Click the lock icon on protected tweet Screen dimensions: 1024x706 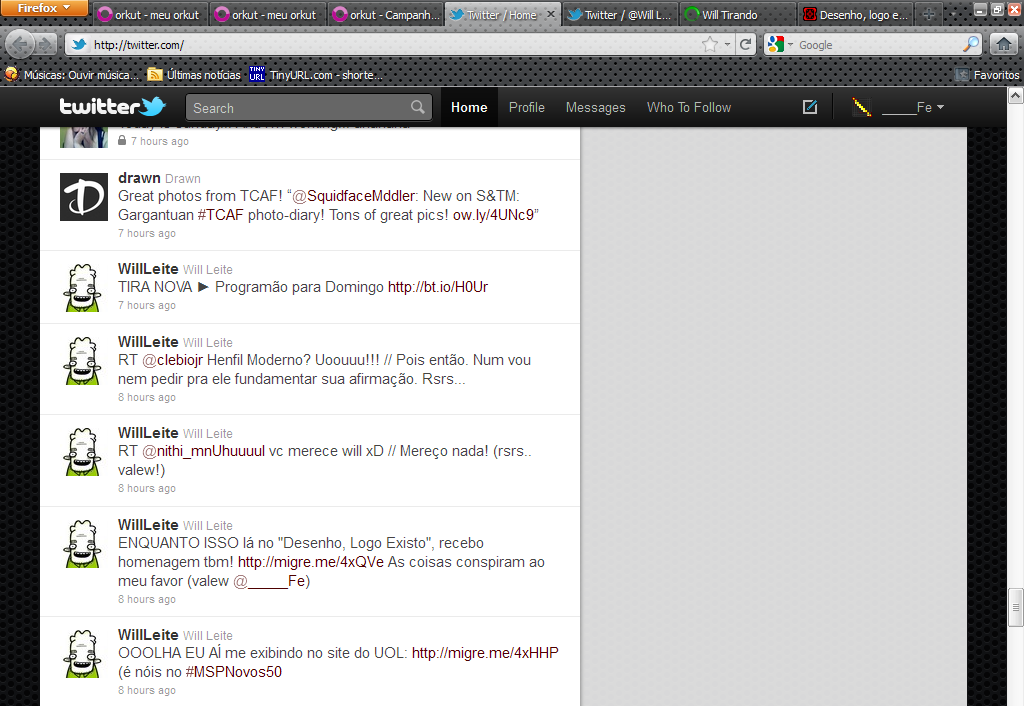click(122, 140)
